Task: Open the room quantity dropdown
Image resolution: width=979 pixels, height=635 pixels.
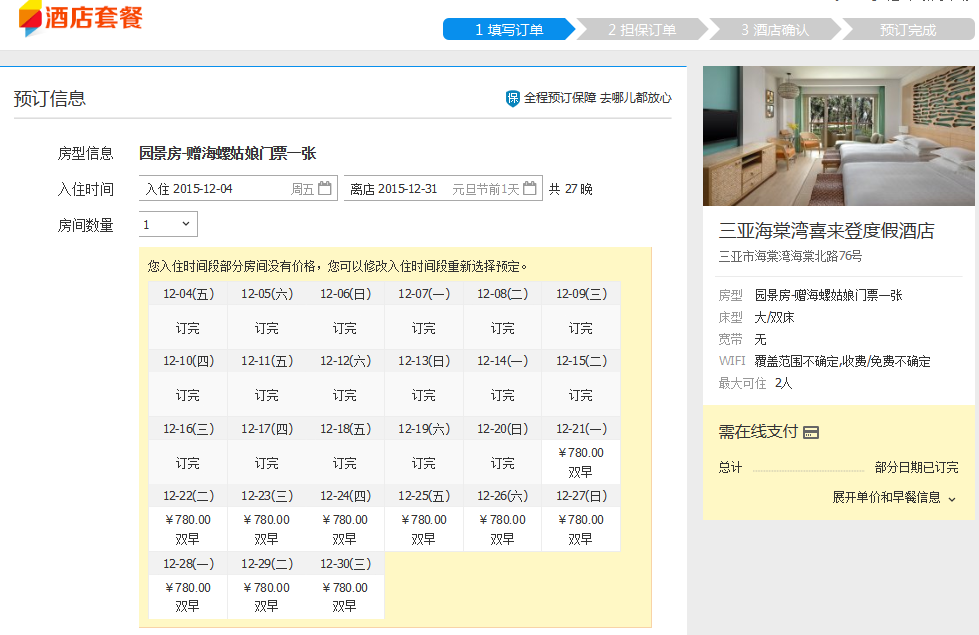Action: click(x=168, y=225)
